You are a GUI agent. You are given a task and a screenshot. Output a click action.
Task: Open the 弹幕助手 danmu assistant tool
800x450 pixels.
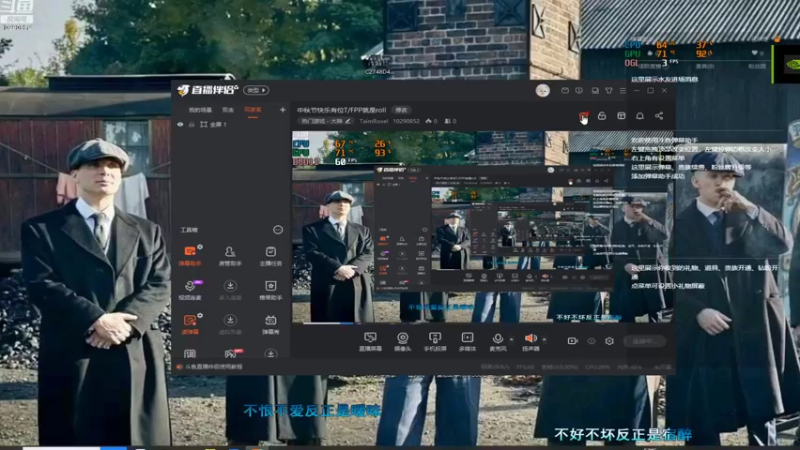pos(190,255)
